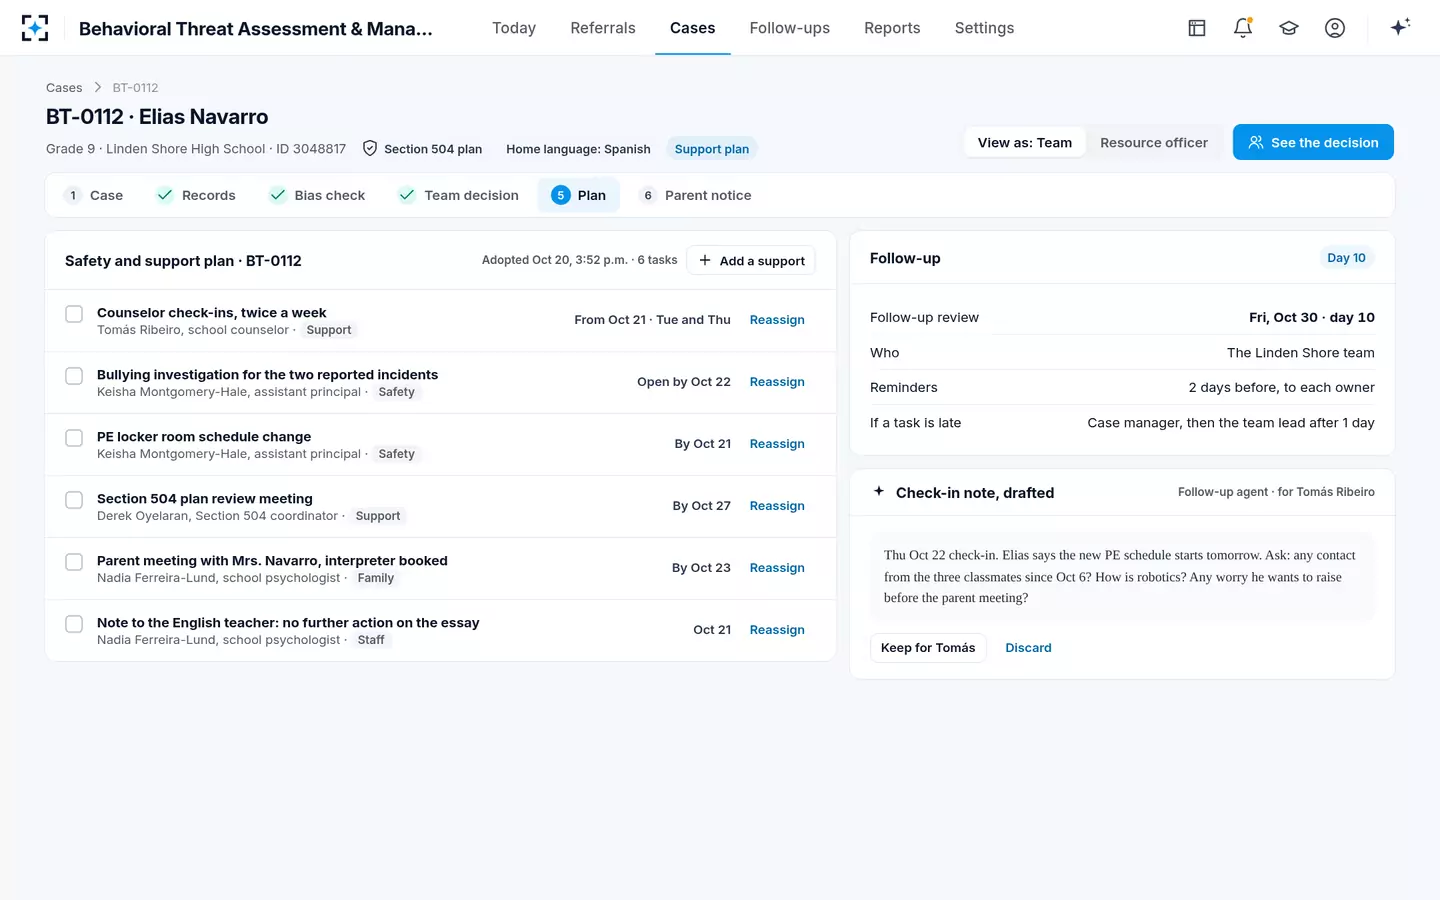Viewport: 1440px width, 900px height.
Task: Click the Staff tag on English teacher note
Action: pyautogui.click(x=371, y=640)
